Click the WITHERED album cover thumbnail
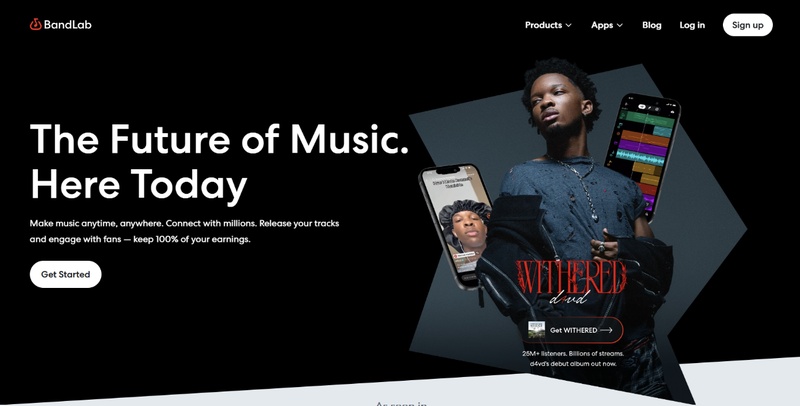Image resolution: width=800 pixels, height=406 pixels. 536,330
